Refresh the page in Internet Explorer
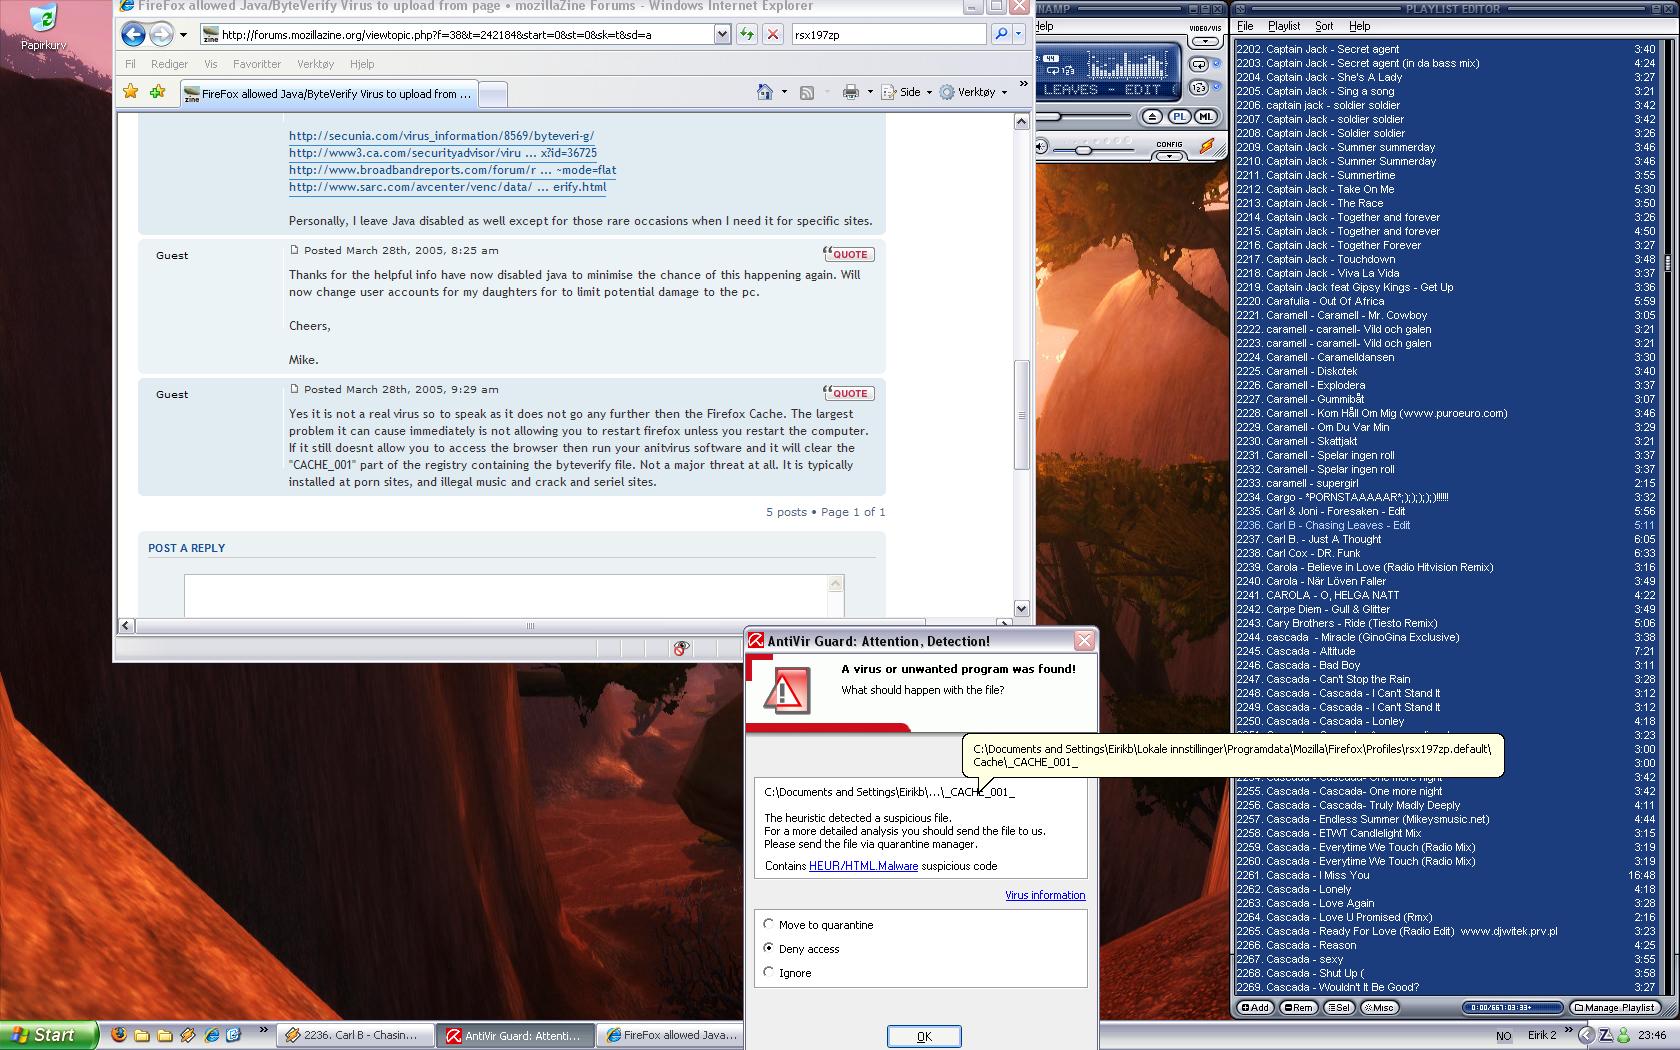1680x1050 pixels. pos(746,34)
